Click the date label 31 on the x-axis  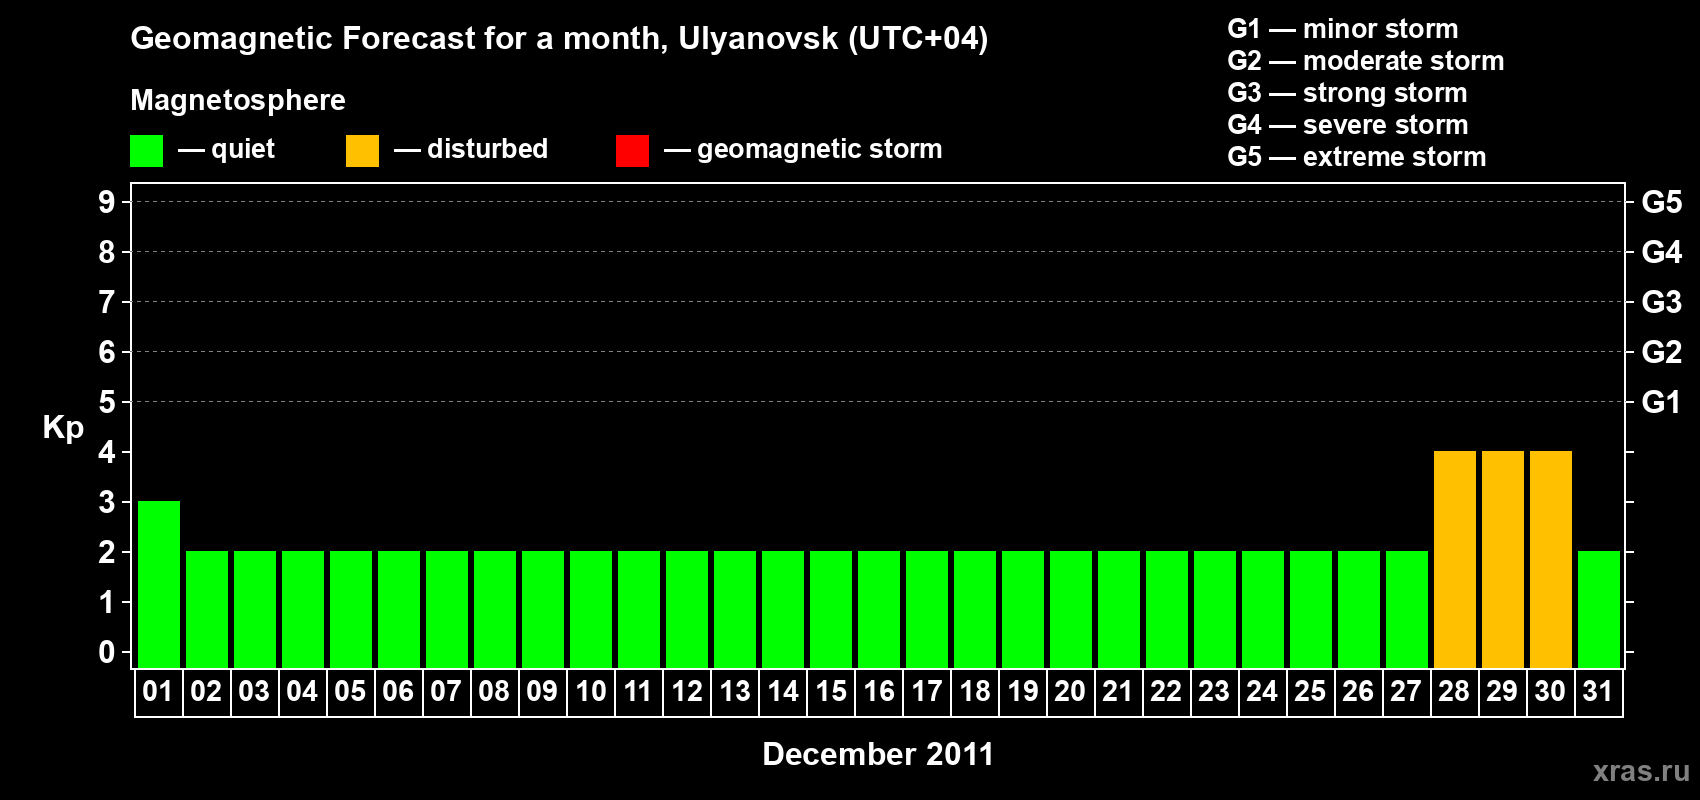coord(1598,692)
